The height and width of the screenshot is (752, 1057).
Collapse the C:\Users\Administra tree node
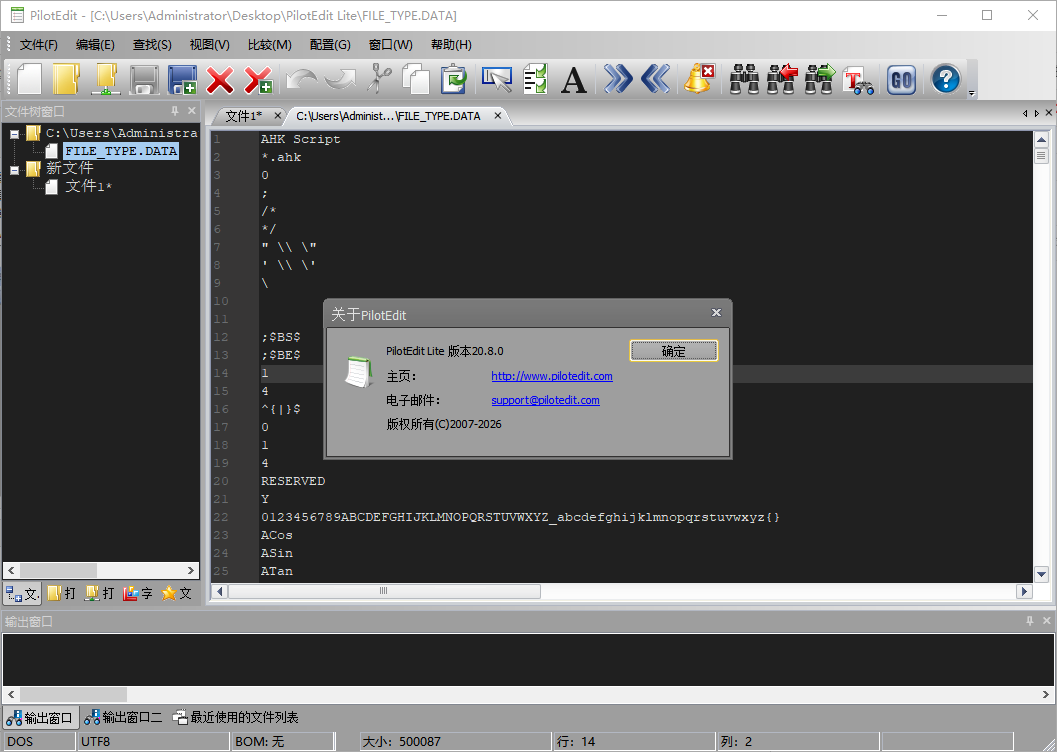[x=14, y=134]
